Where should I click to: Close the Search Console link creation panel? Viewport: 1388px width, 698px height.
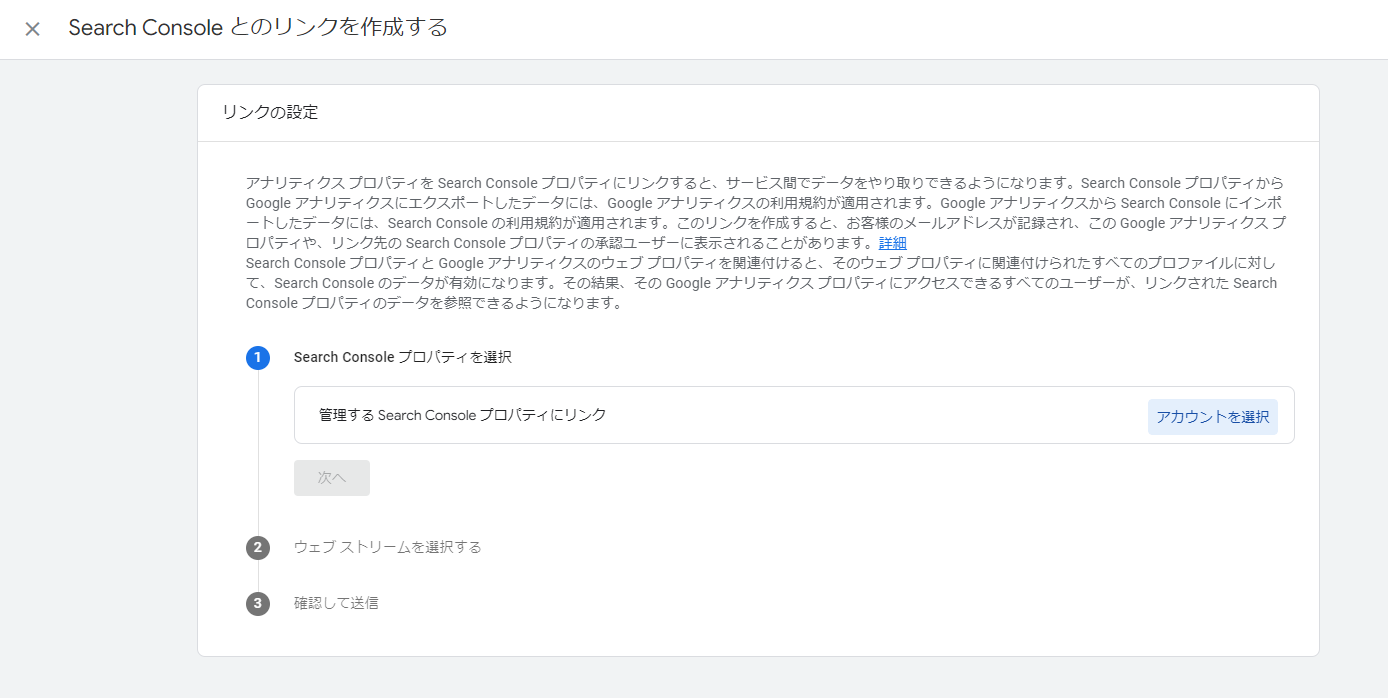click(32, 29)
